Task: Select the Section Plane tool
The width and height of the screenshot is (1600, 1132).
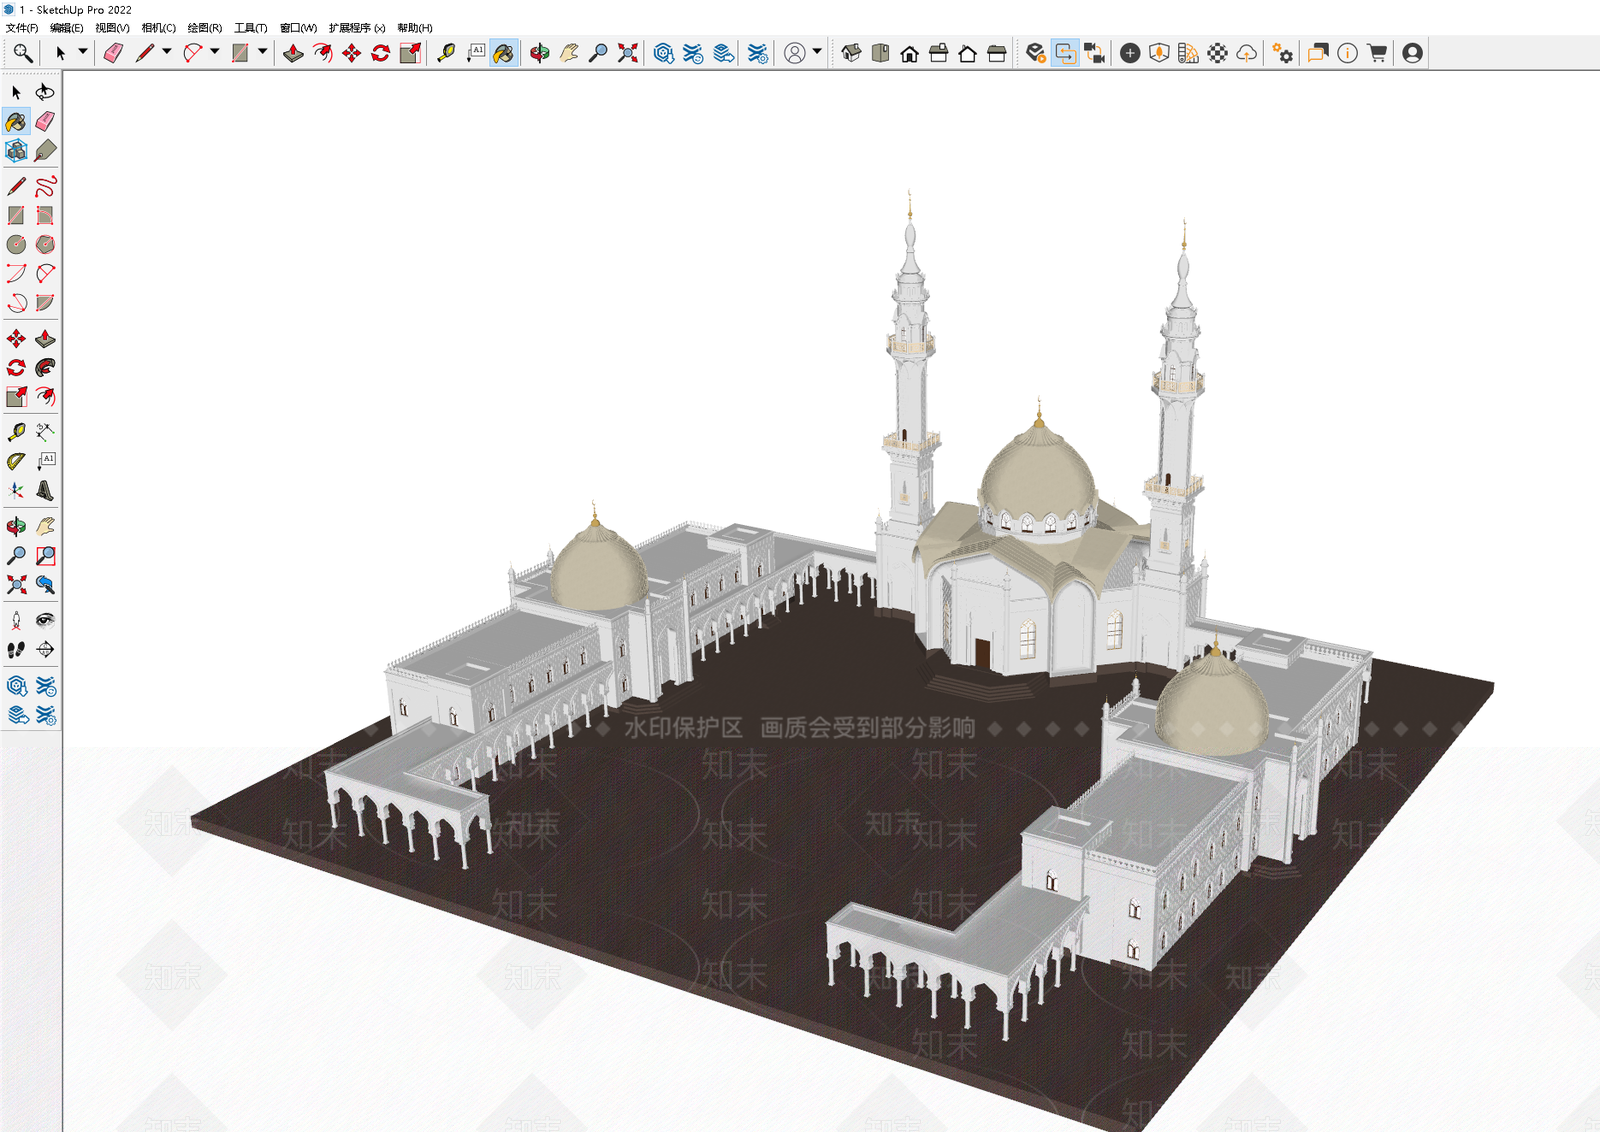Action: click(x=45, y=649)
